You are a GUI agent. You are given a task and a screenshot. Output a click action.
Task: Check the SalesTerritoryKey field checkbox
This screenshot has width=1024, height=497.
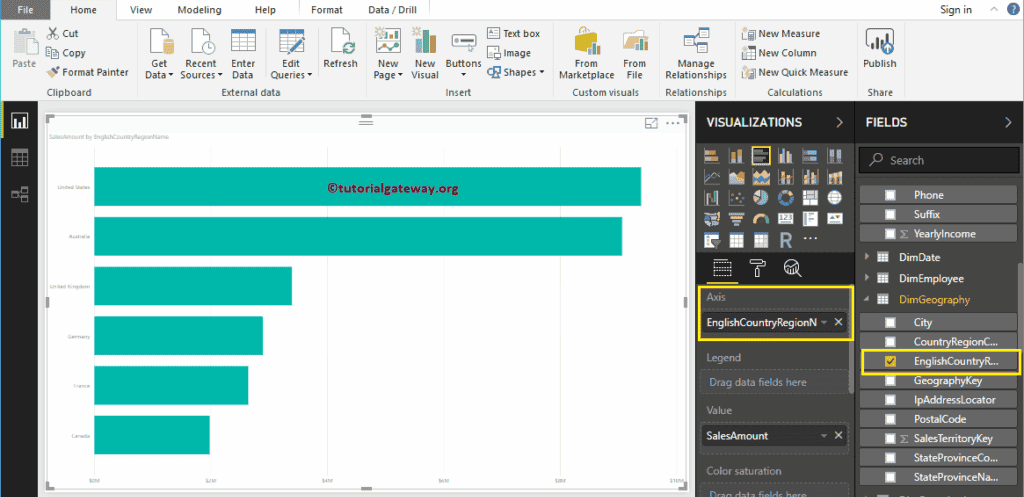point(890,439)
